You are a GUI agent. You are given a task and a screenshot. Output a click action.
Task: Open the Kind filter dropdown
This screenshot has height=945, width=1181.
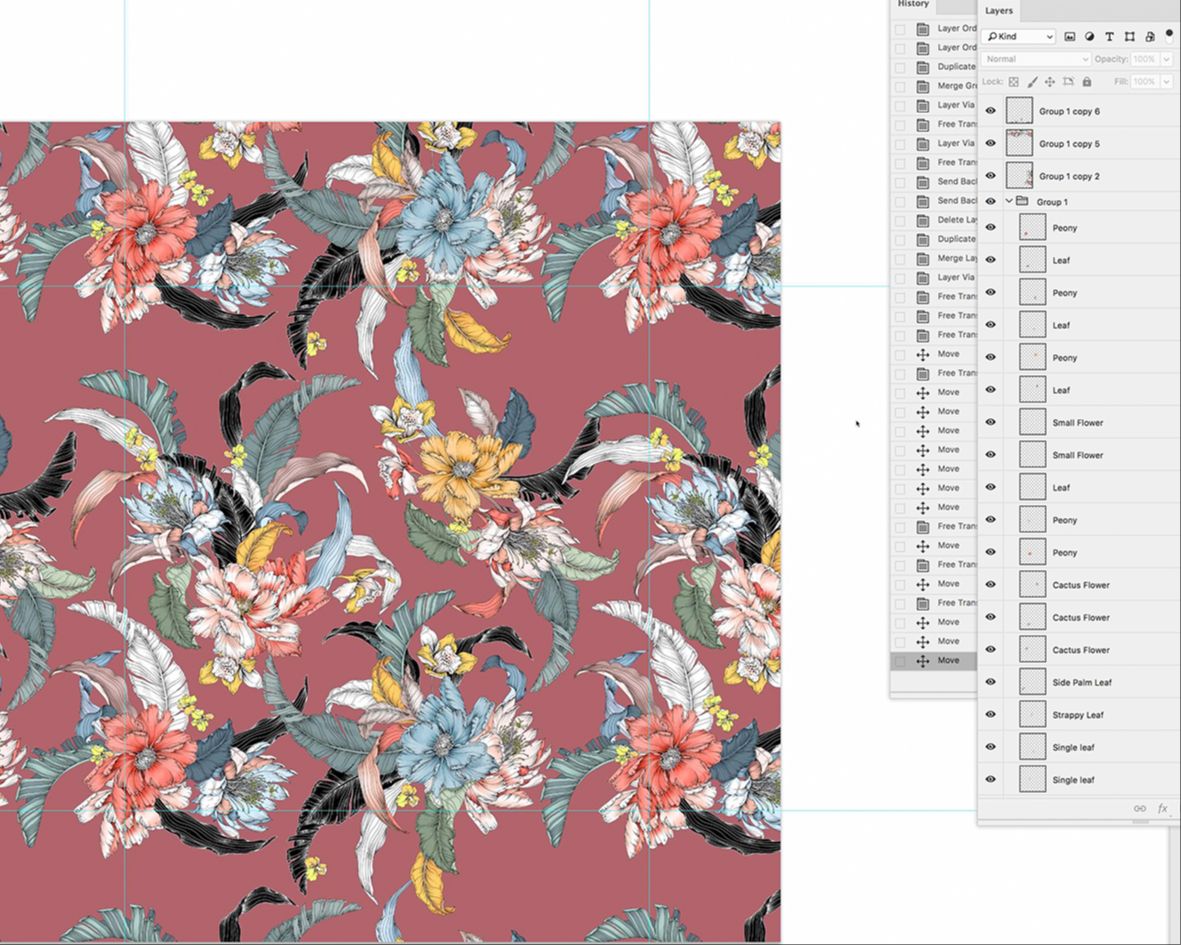pos(1020,36)
